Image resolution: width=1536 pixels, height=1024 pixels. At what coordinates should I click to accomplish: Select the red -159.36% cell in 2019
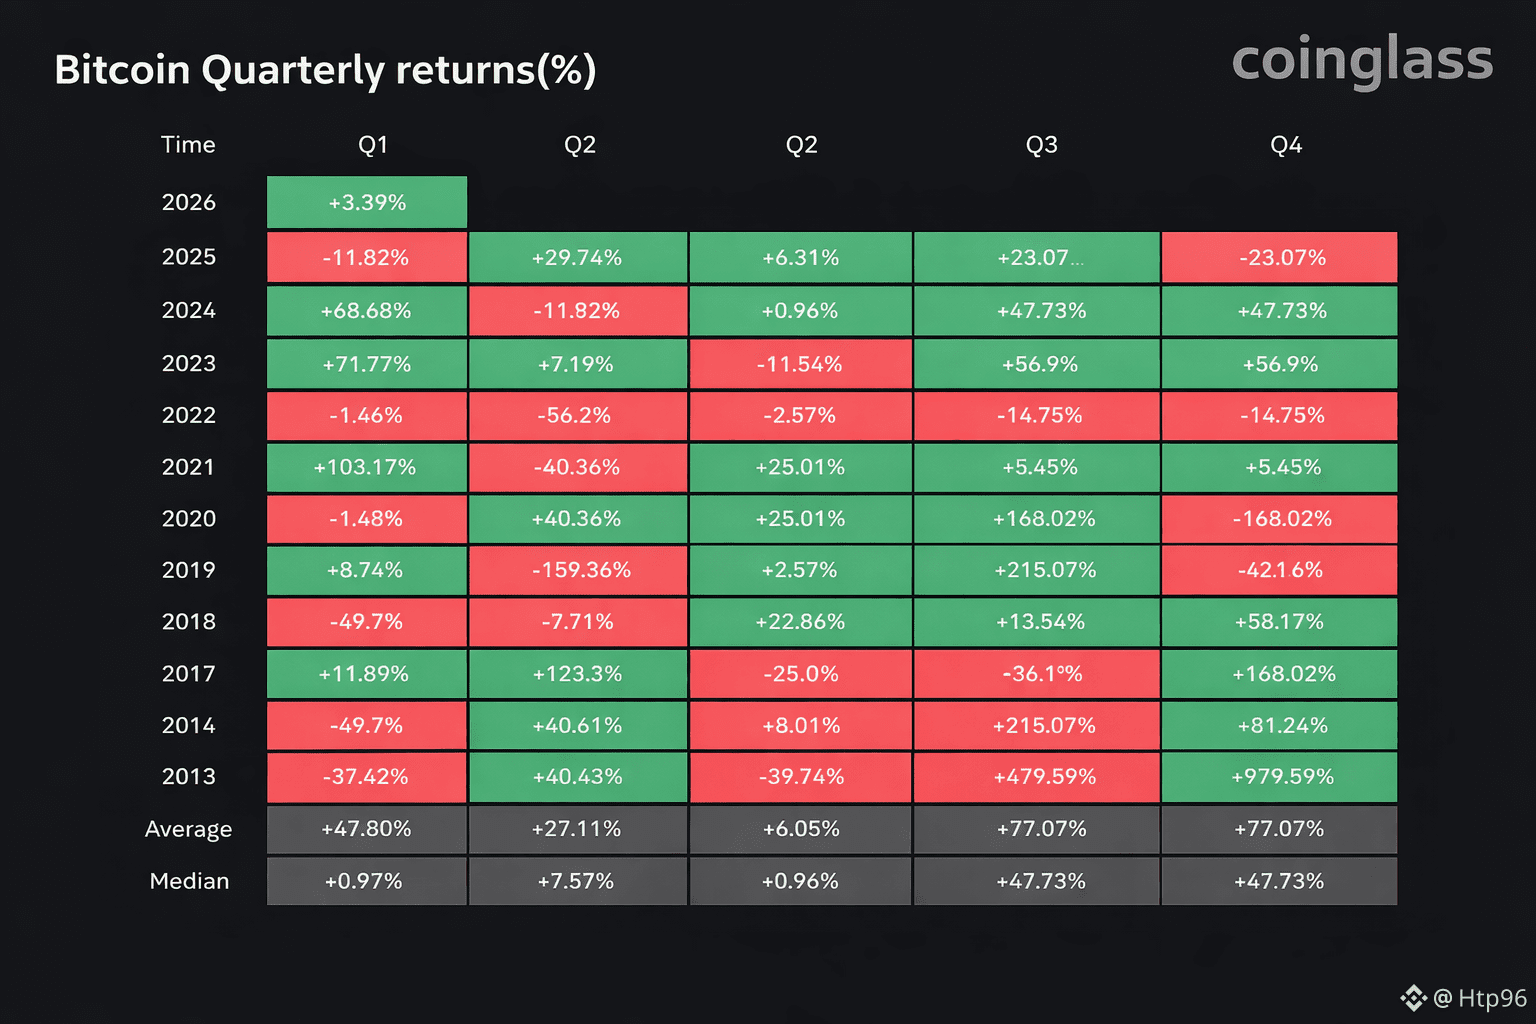(578, 570)
